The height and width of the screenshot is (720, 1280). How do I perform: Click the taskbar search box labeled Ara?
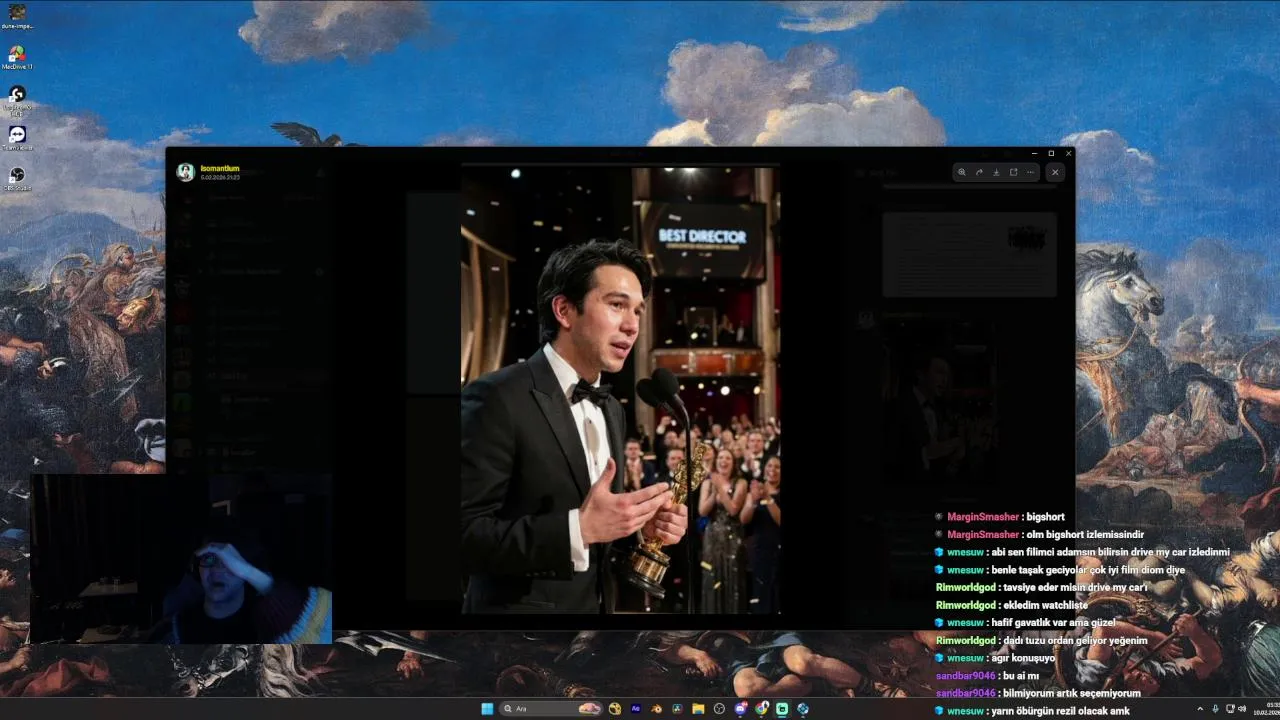tap(551, 709)
